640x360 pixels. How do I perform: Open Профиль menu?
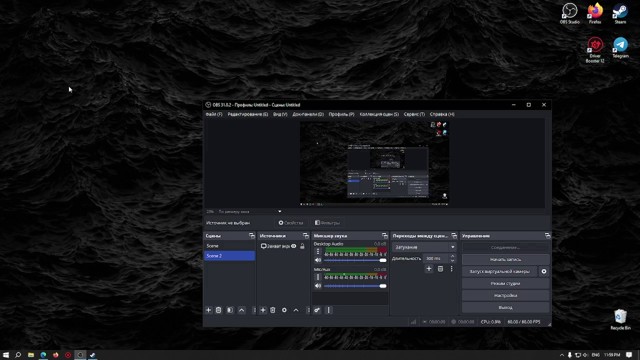pyautogui.click(x=341, y=114)
